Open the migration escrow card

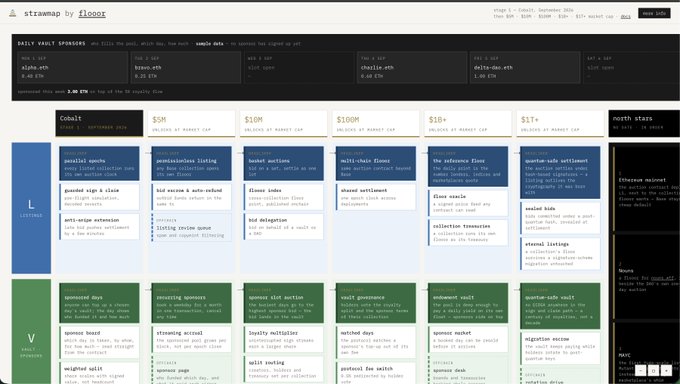point(560,348)
